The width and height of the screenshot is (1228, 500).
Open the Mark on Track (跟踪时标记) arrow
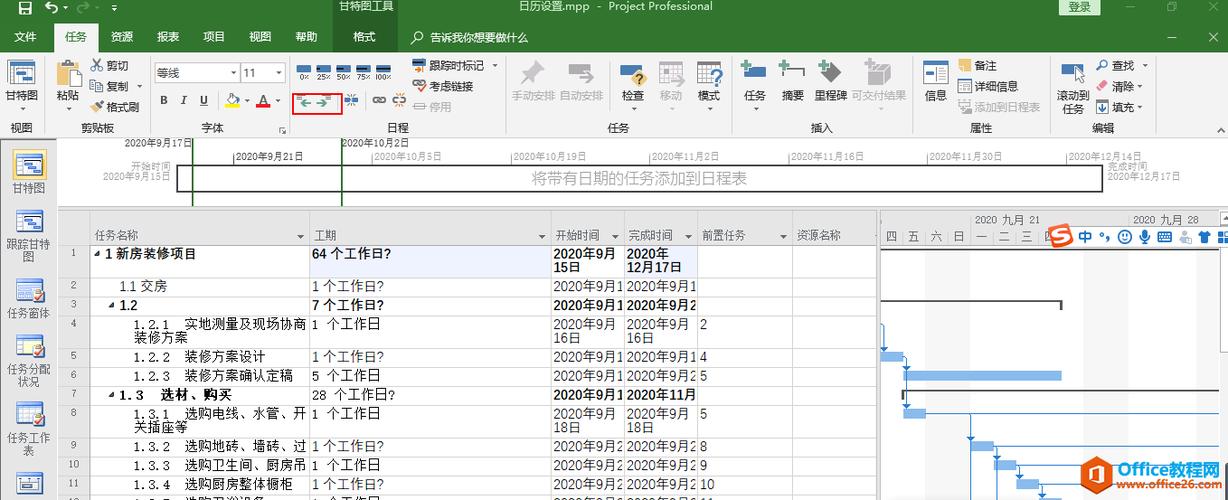(x=494, y=66)
